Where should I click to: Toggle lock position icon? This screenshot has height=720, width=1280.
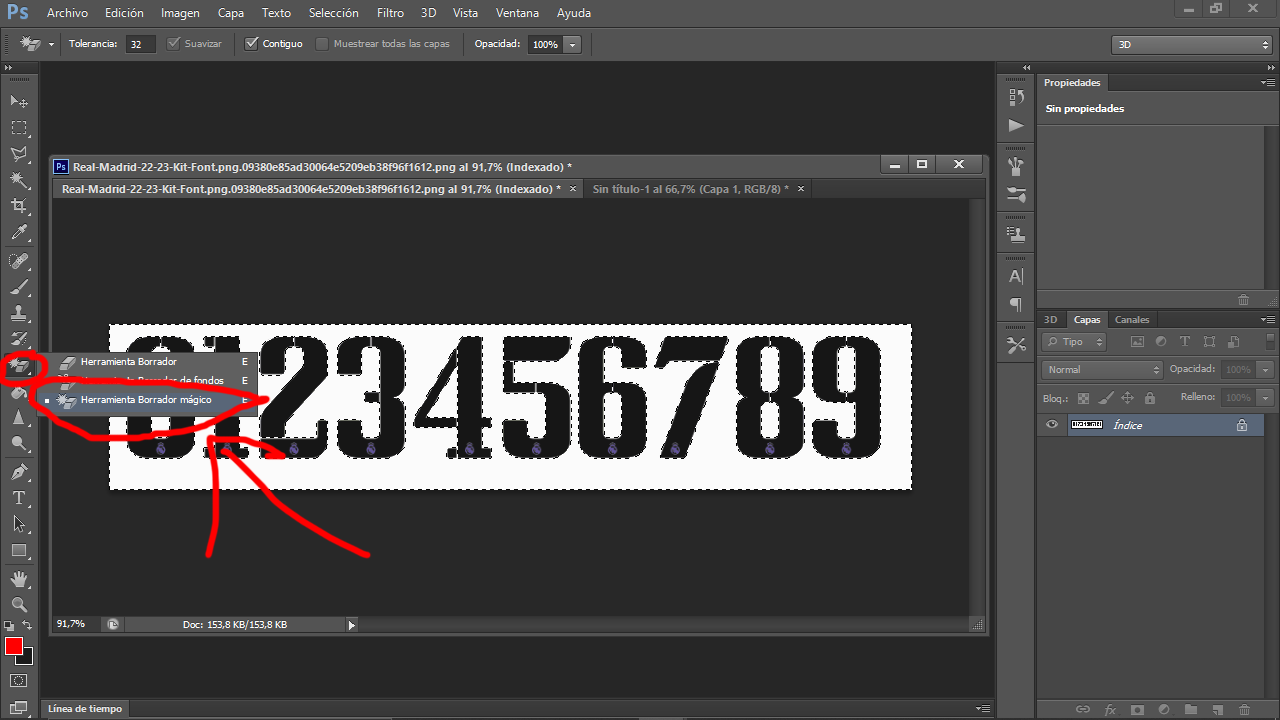1127,398
